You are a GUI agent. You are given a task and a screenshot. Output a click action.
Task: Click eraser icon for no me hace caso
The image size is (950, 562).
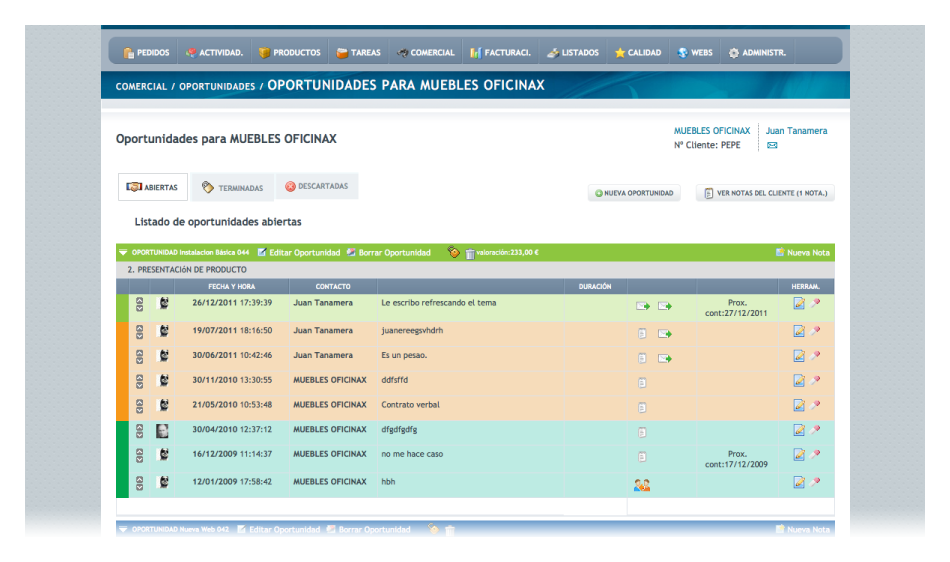pos(815,454)
